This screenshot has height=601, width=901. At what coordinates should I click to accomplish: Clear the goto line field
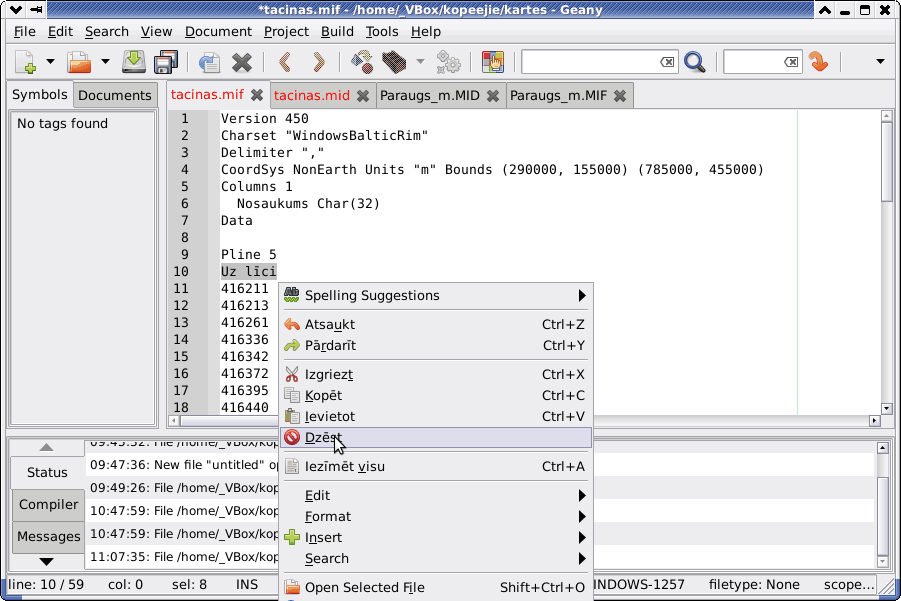[x=791, y=61]
